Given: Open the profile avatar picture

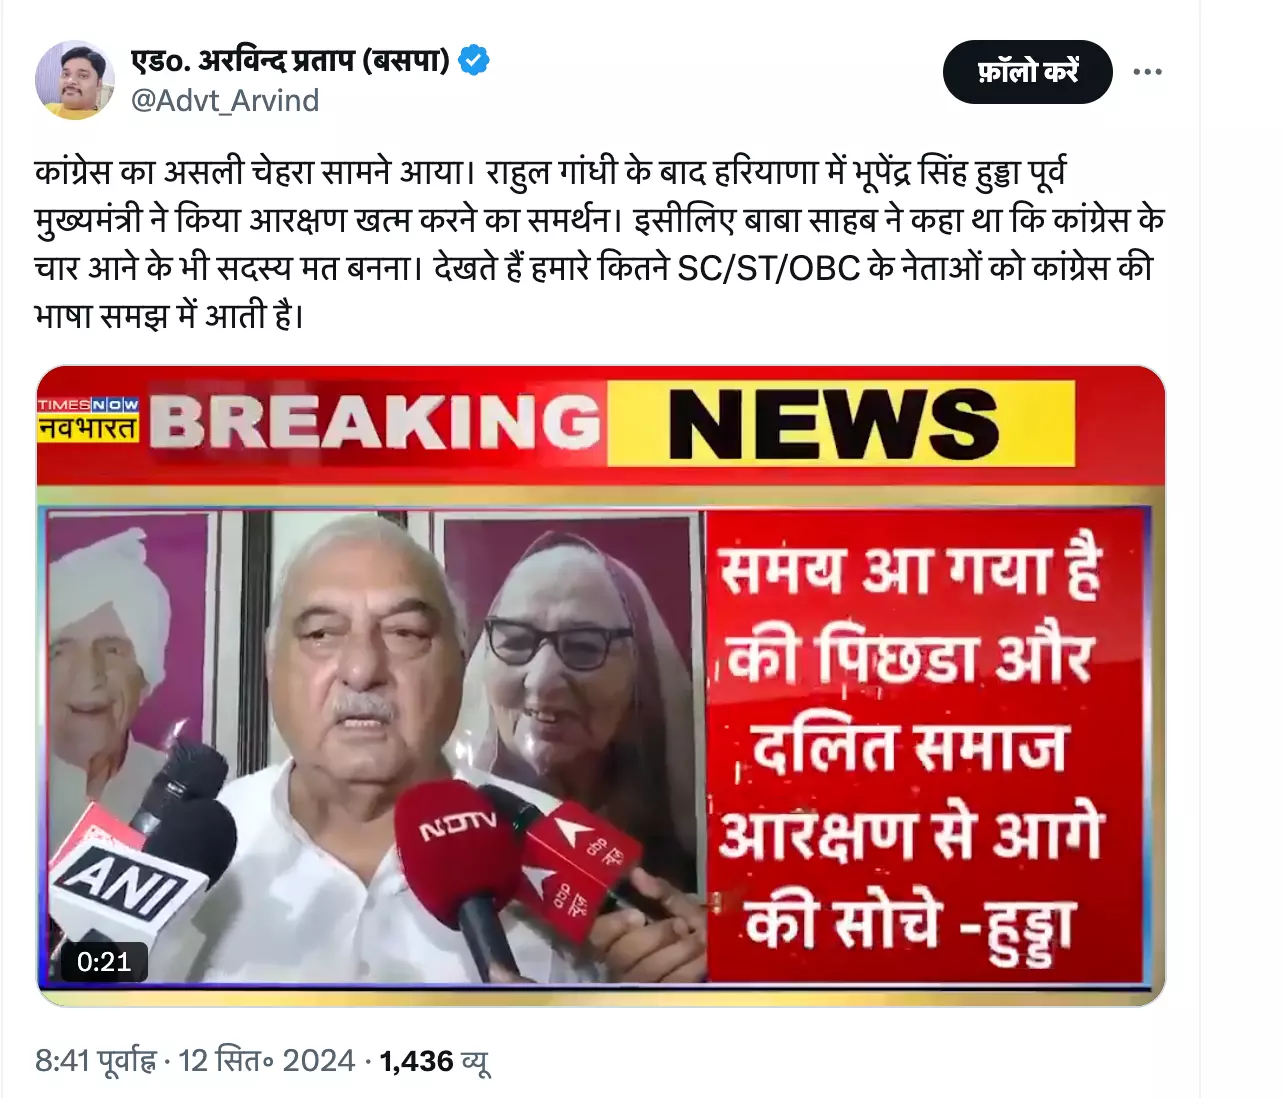Looking at the screenshot, I should click(75, 80).
